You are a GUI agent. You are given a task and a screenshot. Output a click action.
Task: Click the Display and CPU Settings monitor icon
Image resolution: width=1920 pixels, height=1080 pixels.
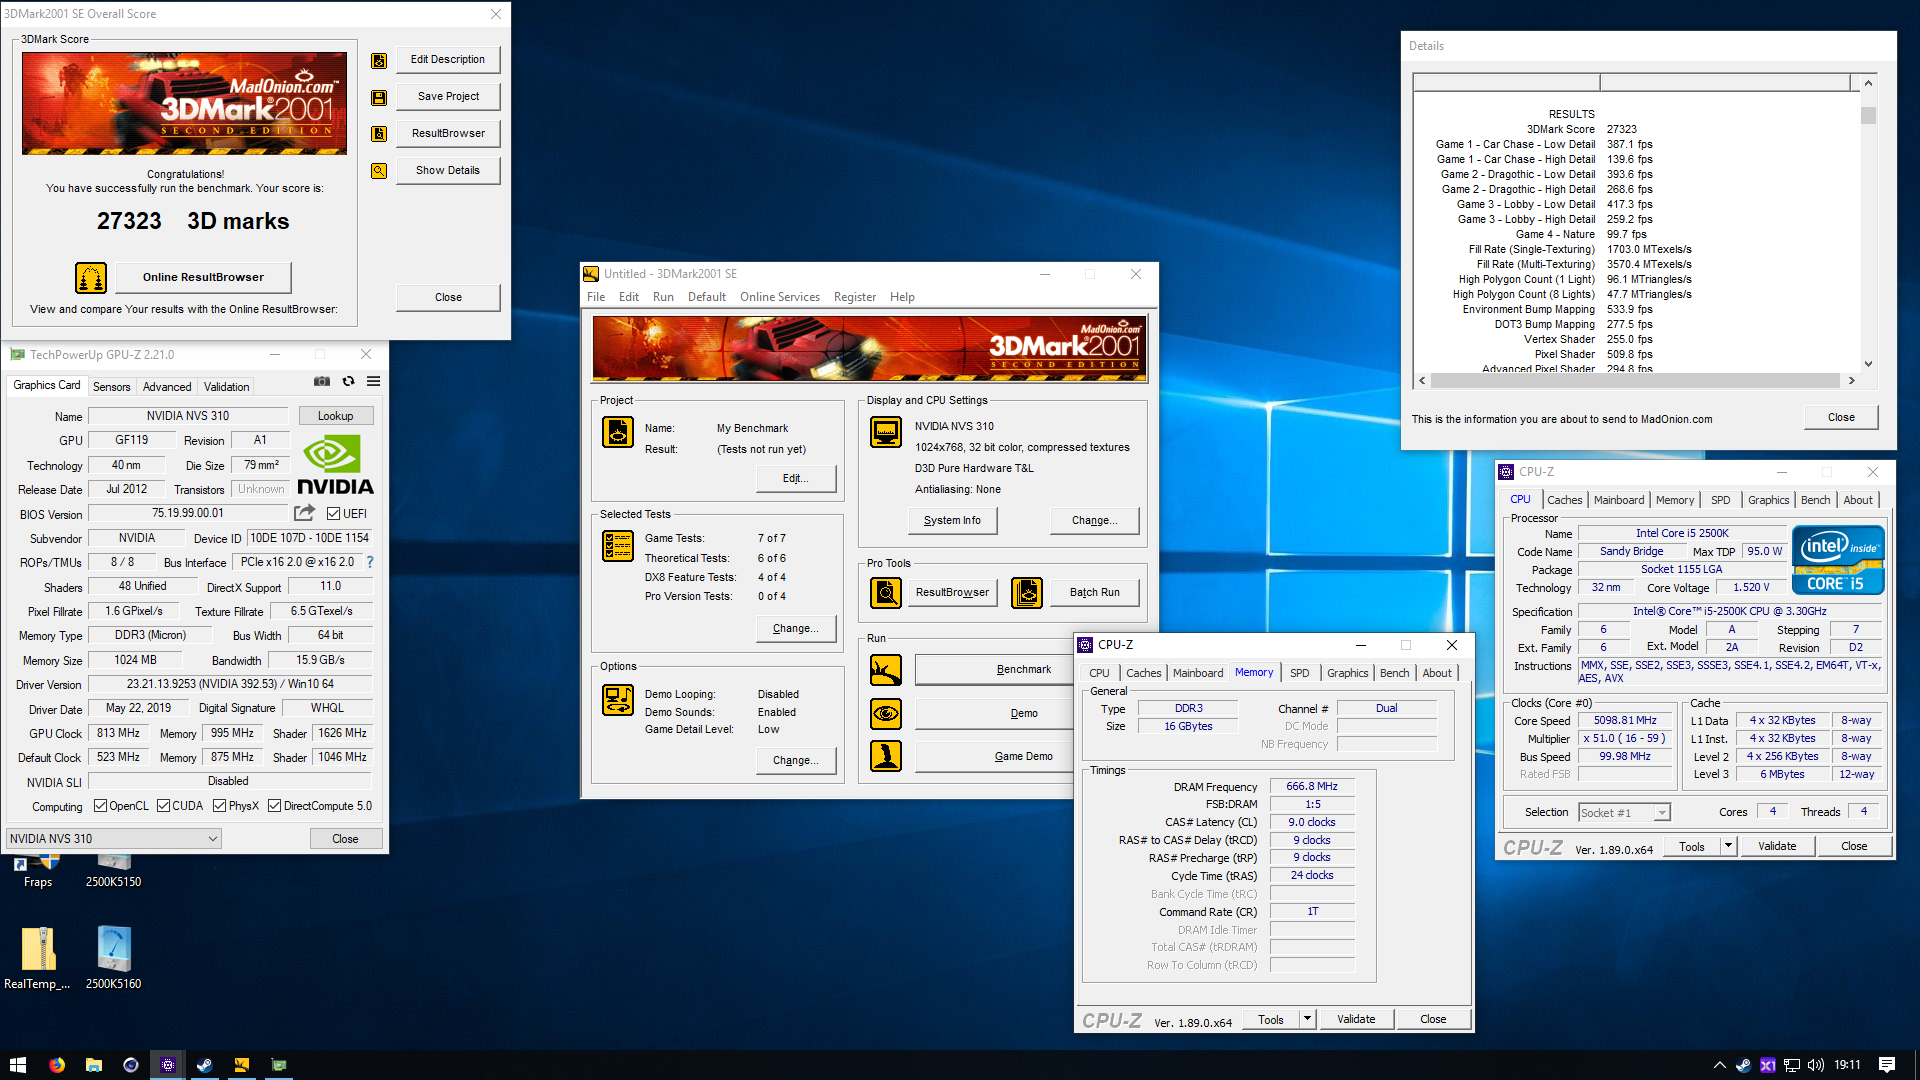[x=886, y=432]
